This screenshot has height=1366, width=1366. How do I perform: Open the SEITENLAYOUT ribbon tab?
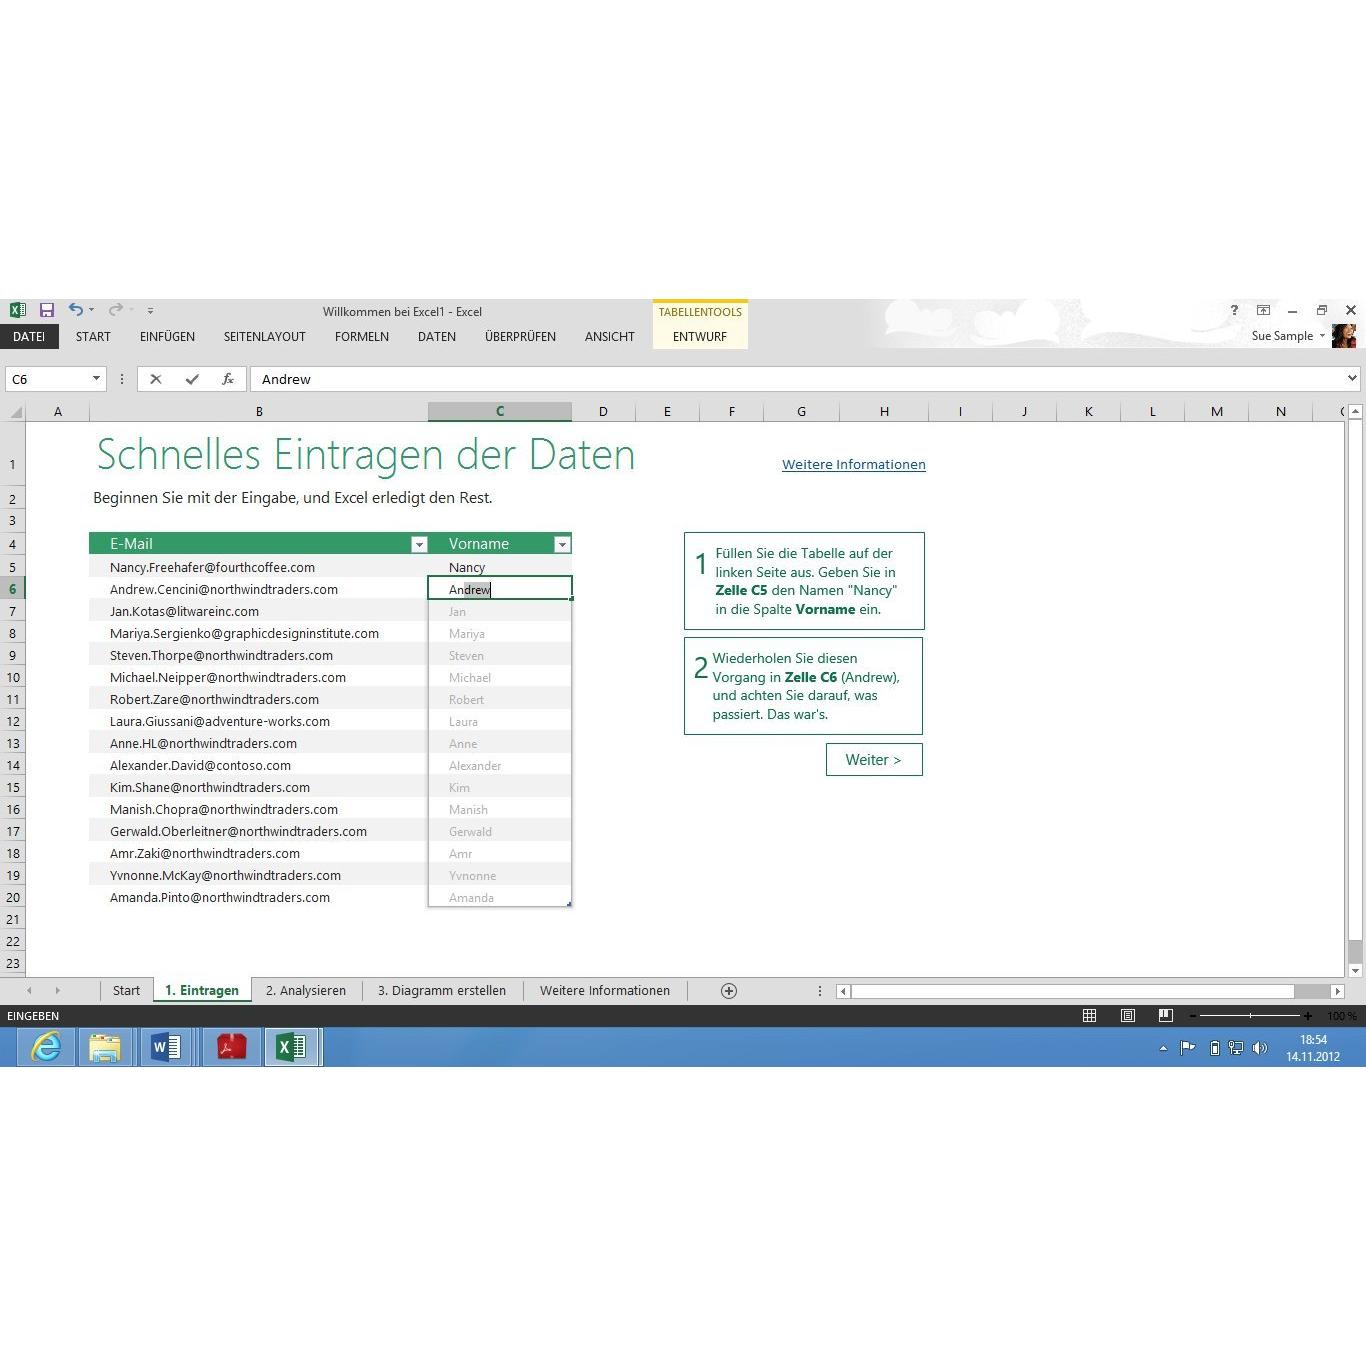tap(265, 337)
